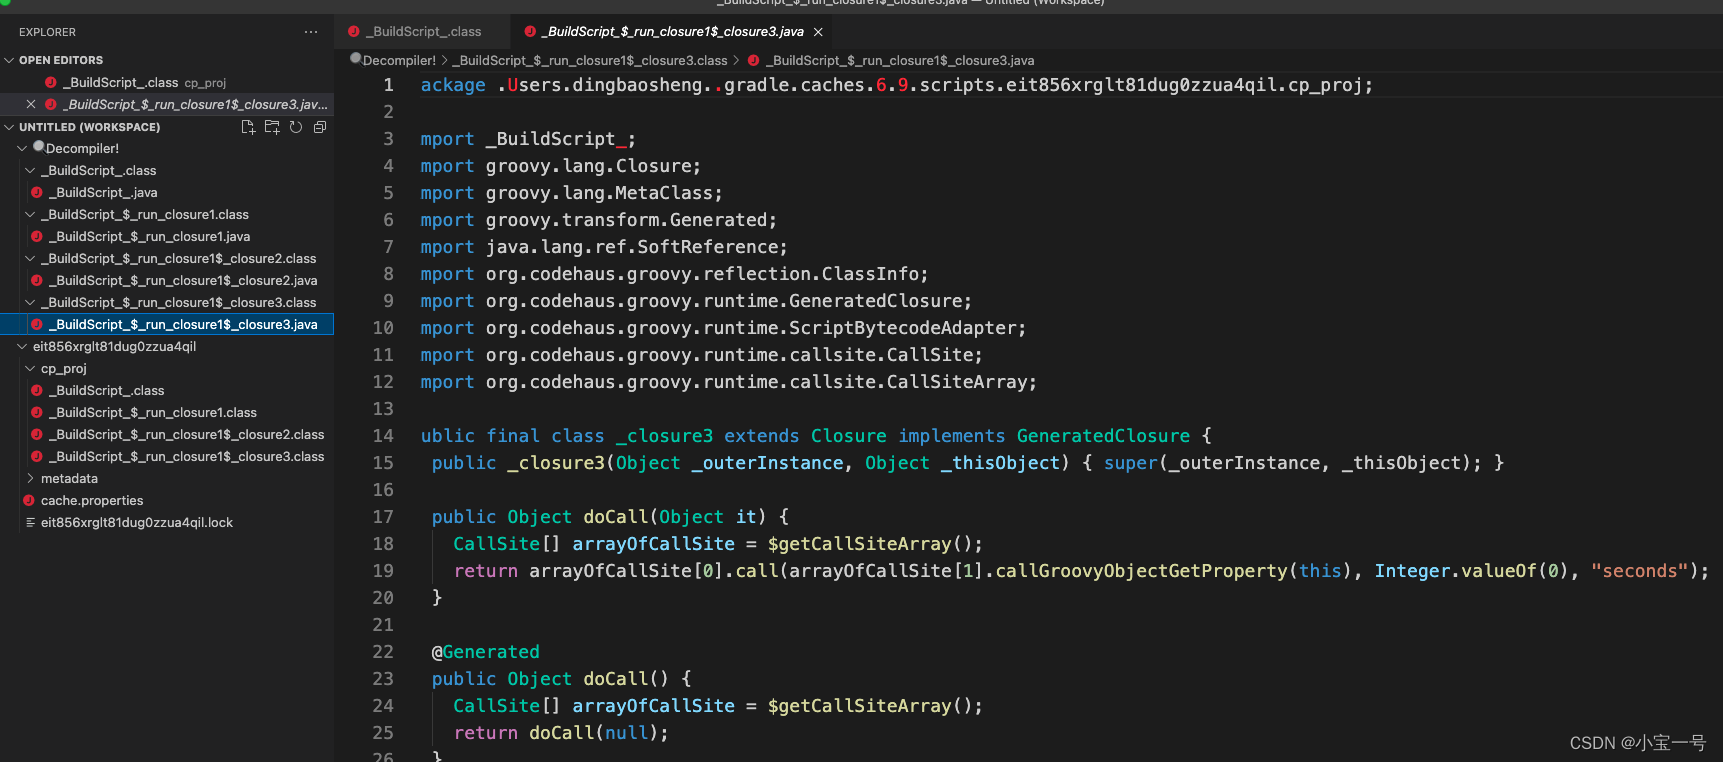Viewport: 1723px width, 762px height.
Task: Click the Java icon of _BuildScript_$_run_closure1$_closure2.class in cp_proj
Action: tap(37, 434)
